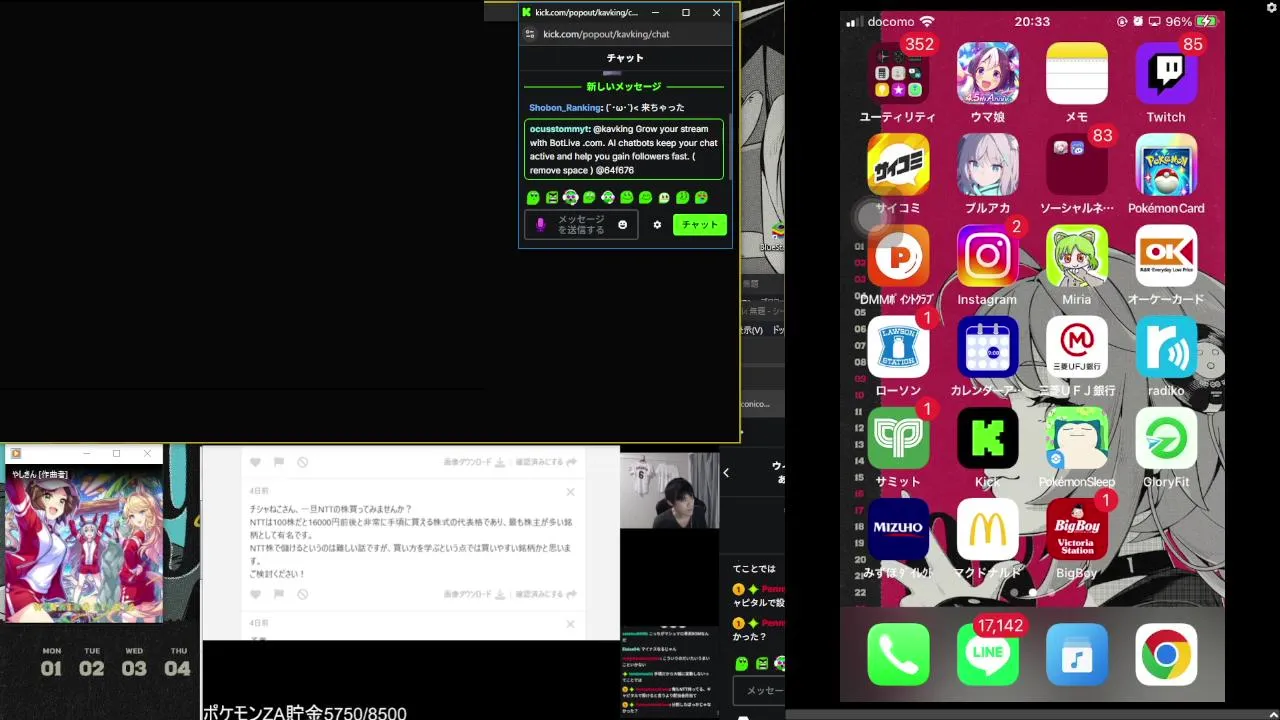Launch Chrome from the iPhone dock

click(1166, 654)
